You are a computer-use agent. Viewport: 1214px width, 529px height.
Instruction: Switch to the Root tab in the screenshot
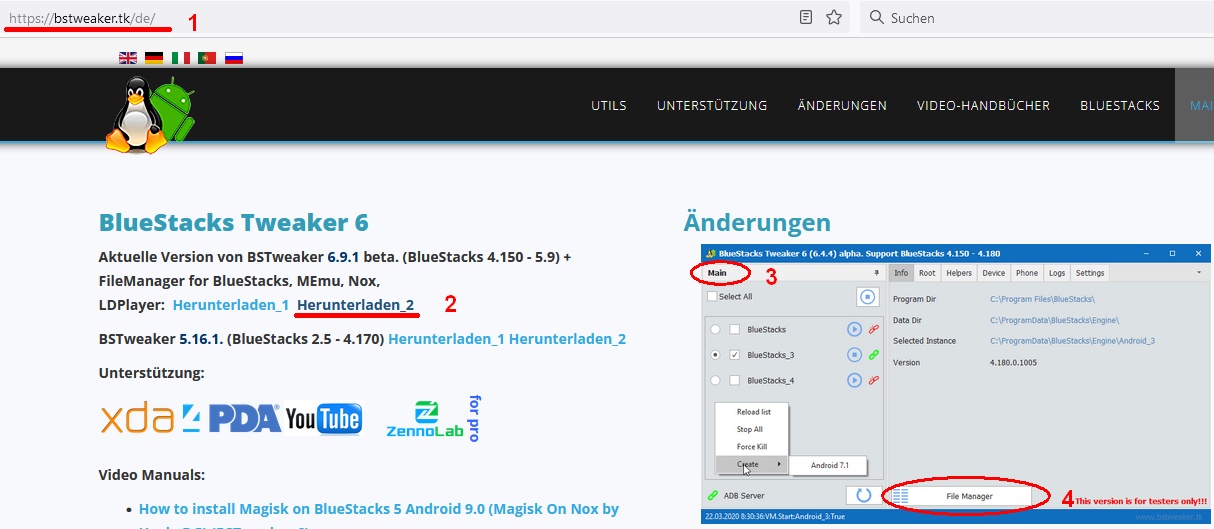(x=927, y=272)
